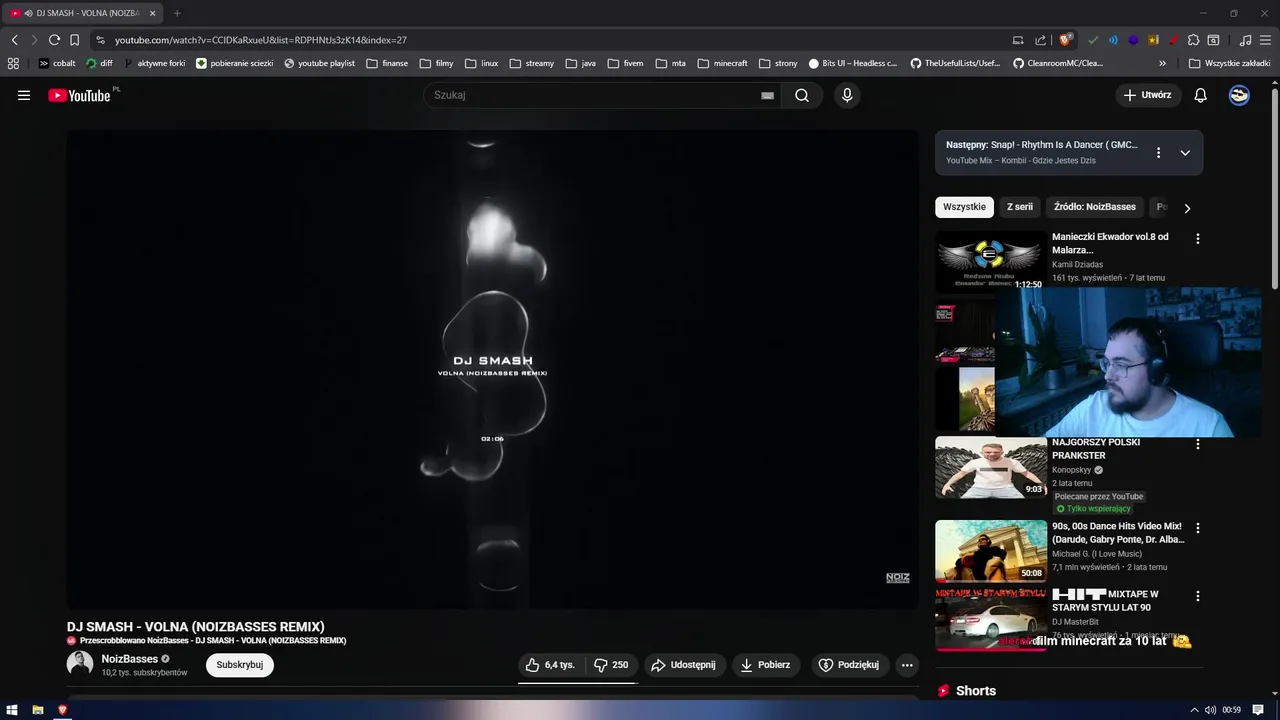
Task: Open Manieczki Ekwador vol.8 thumbnail
Action: pyautogui.click(x=990, y=262)
